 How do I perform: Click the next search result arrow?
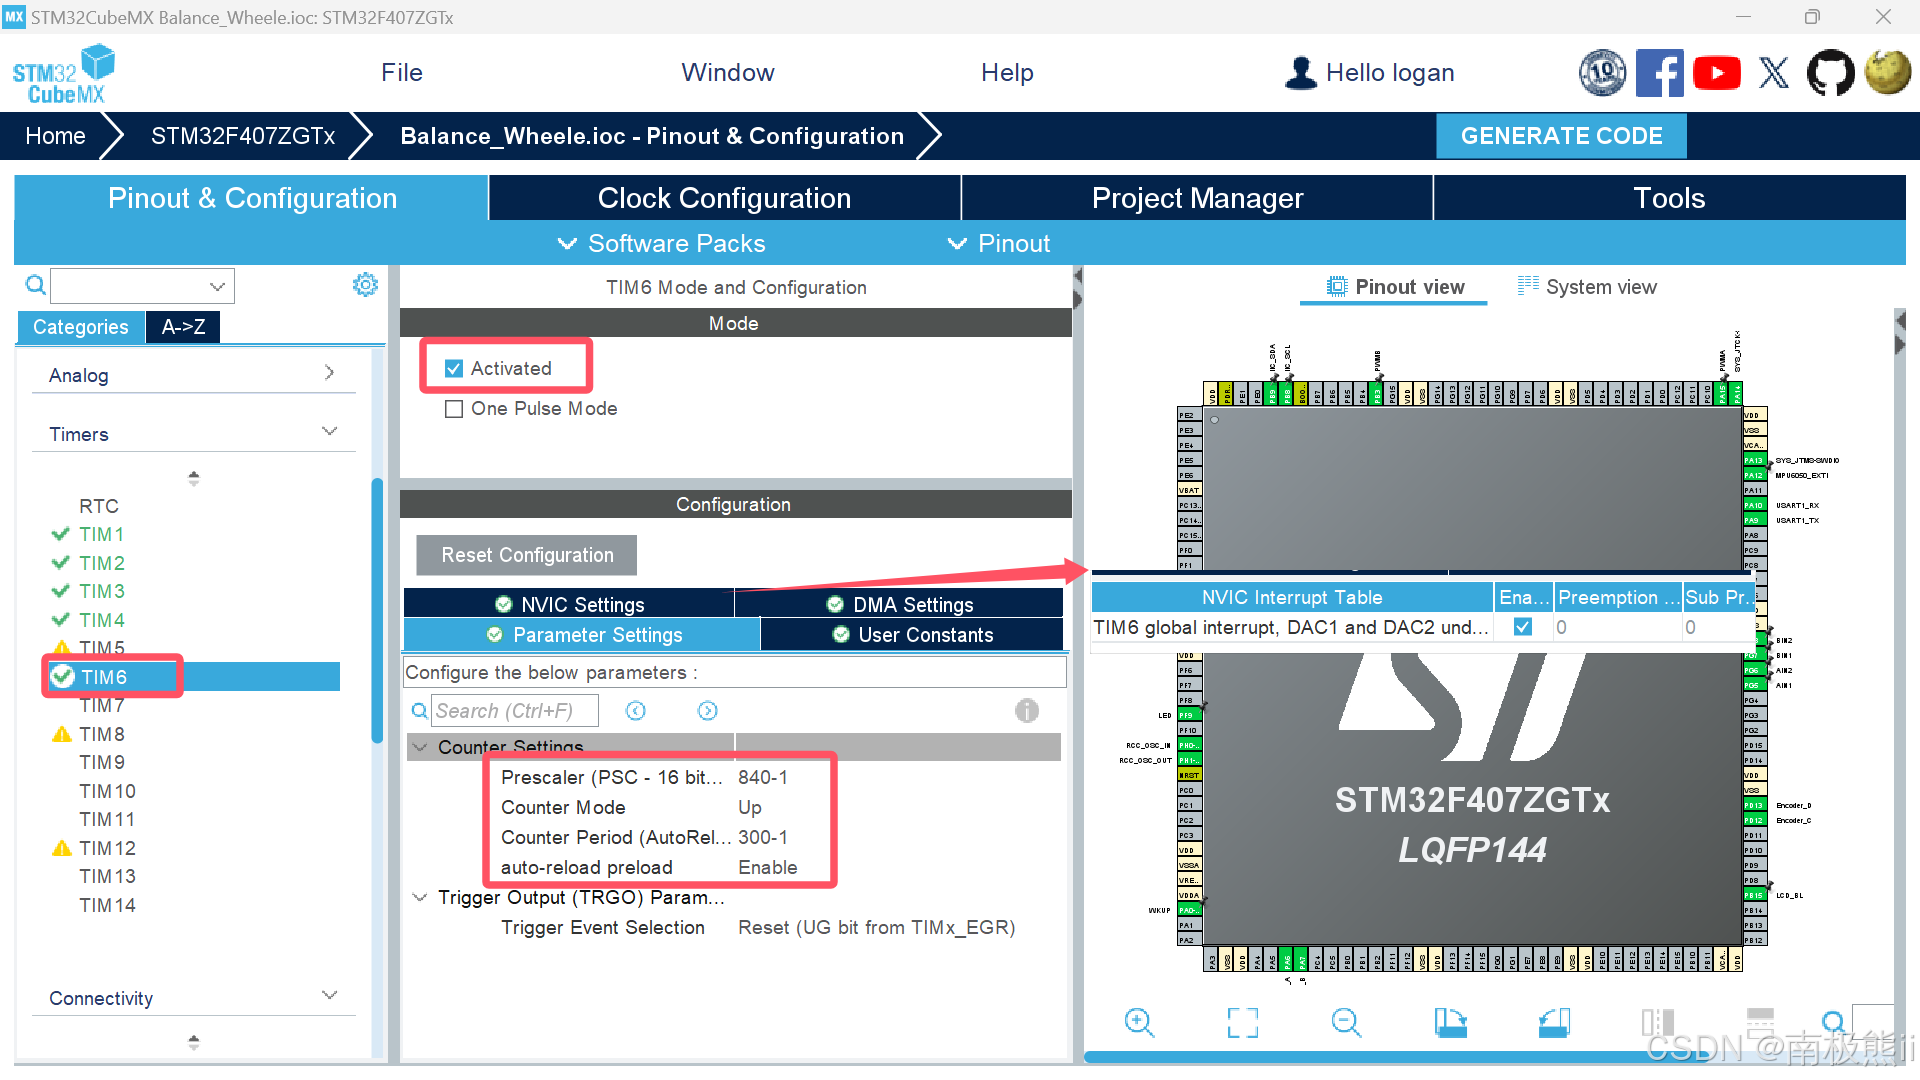coord(708,711)
